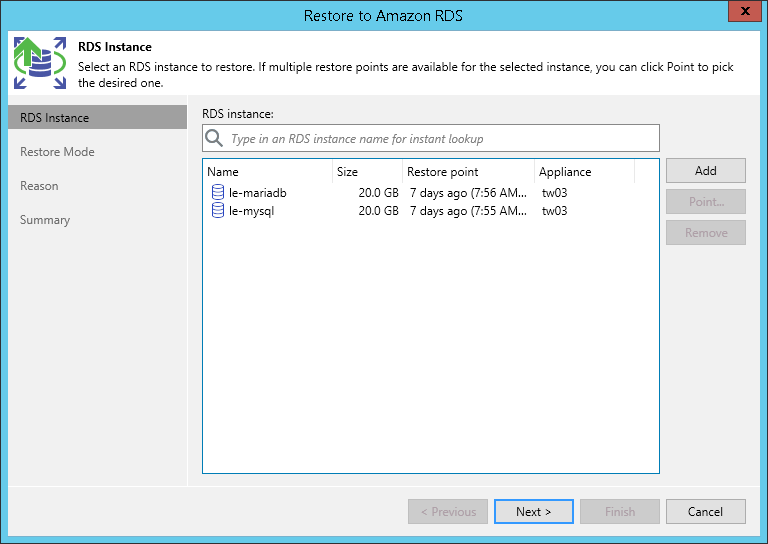Click the le-mysql database icon
768x544 pixels.
(217, 211)
